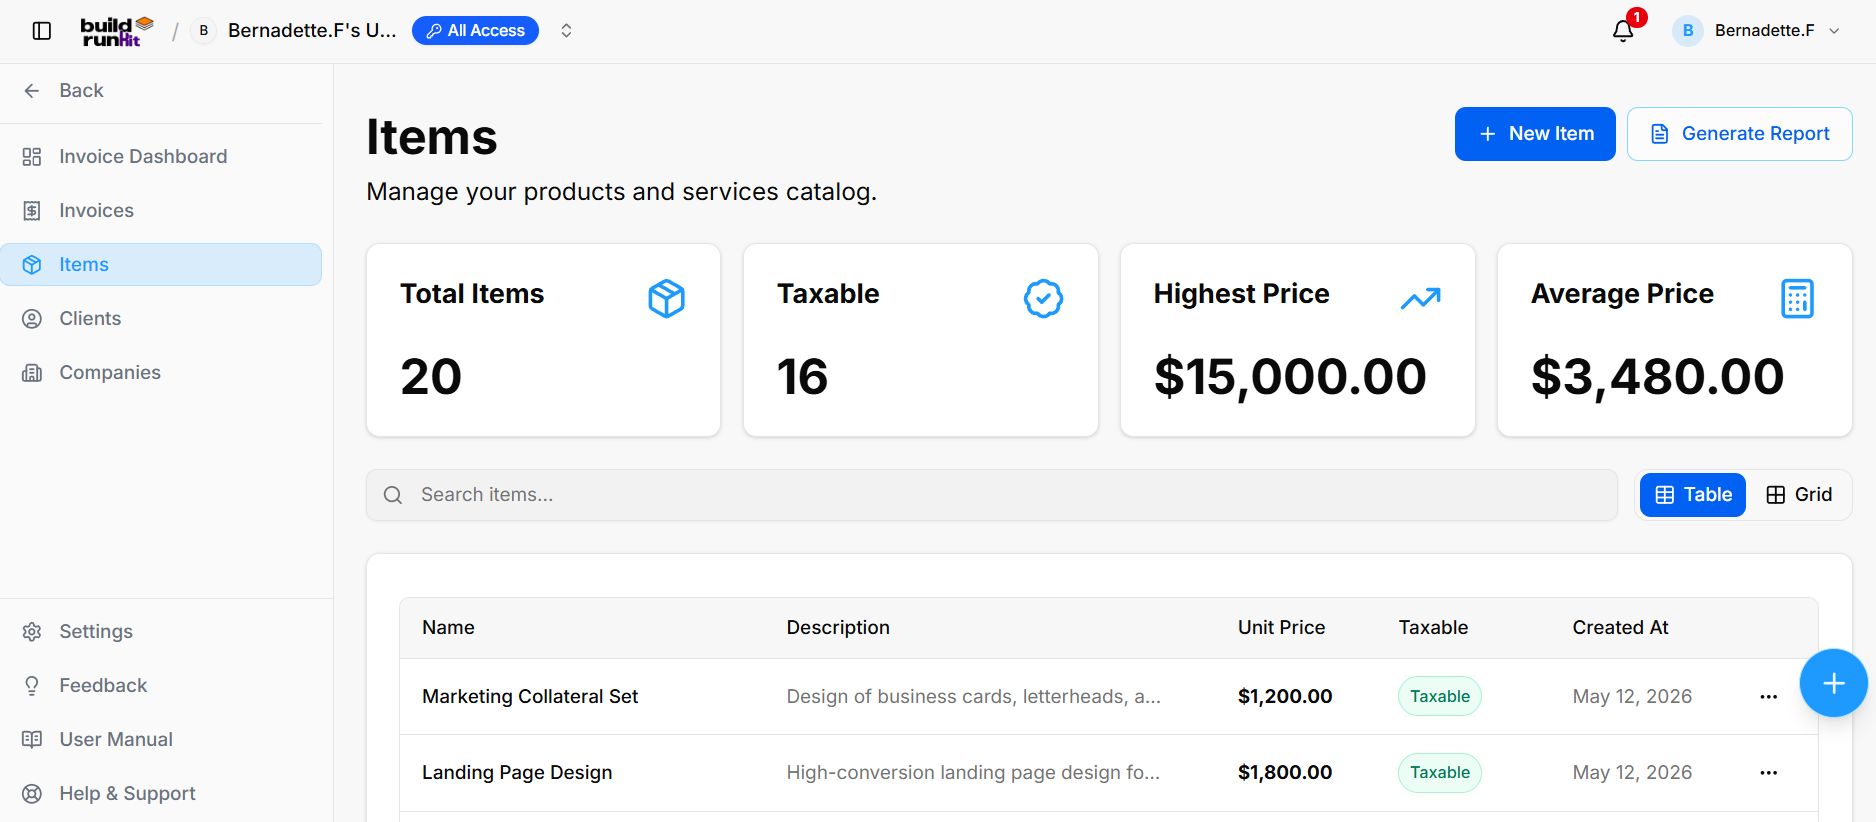Viewport: 1876px width, 822px height.
Task: Switch to Table view
Action: pos(1693,495)
